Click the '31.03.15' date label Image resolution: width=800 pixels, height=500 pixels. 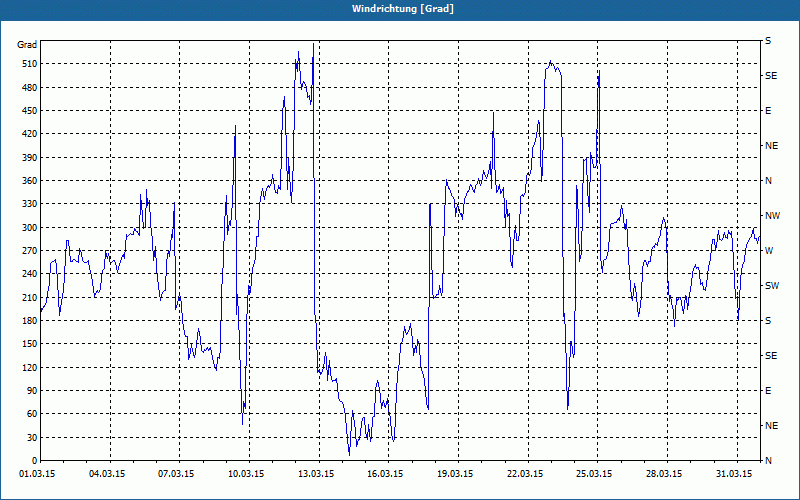(x=734, y=474)
